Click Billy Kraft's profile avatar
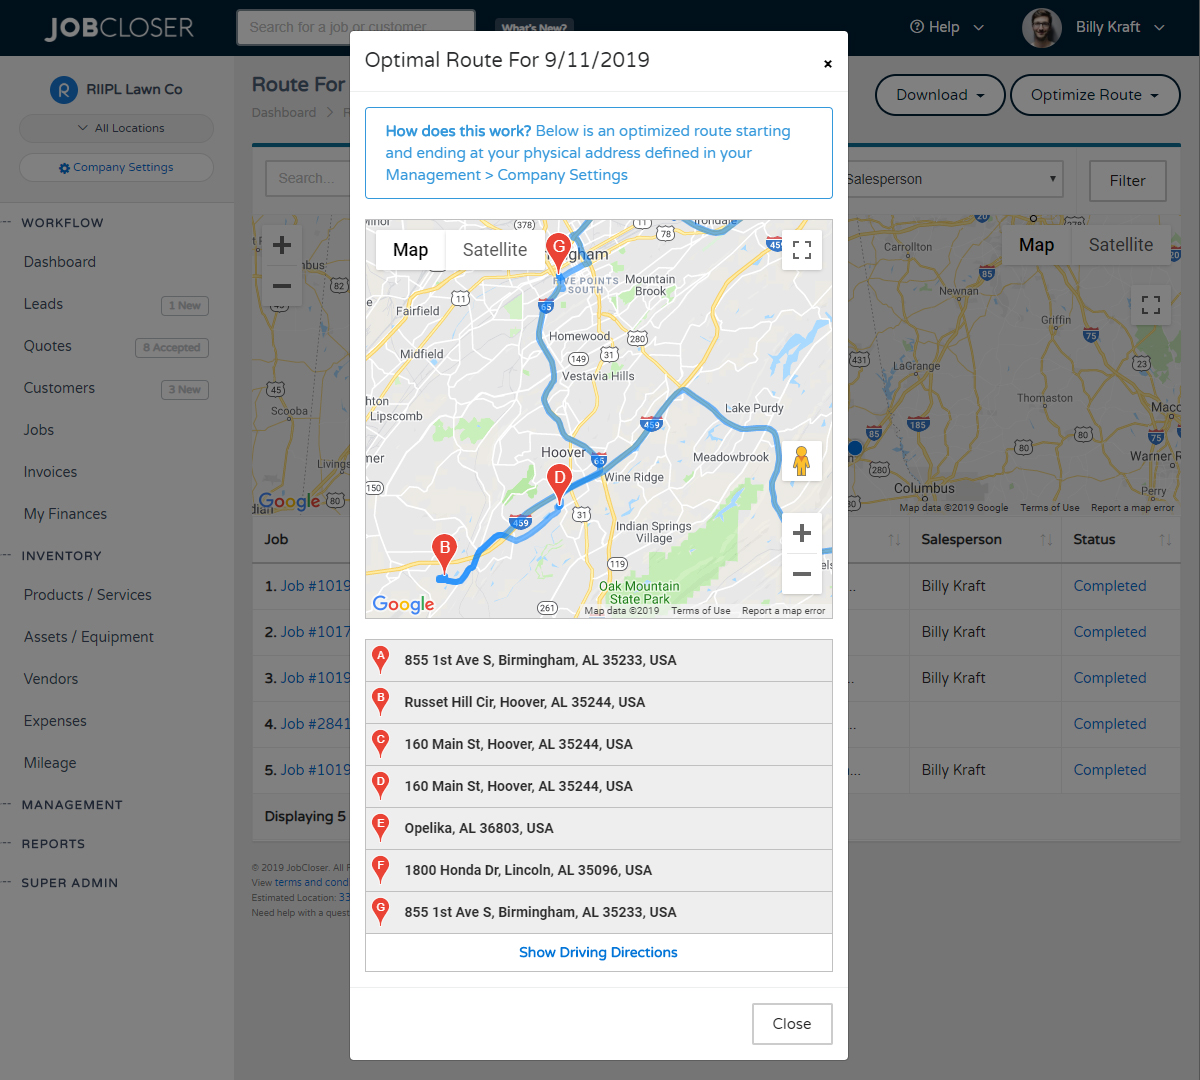This screenshot has height=1080, width=1200. click(x=1041, y=27)
